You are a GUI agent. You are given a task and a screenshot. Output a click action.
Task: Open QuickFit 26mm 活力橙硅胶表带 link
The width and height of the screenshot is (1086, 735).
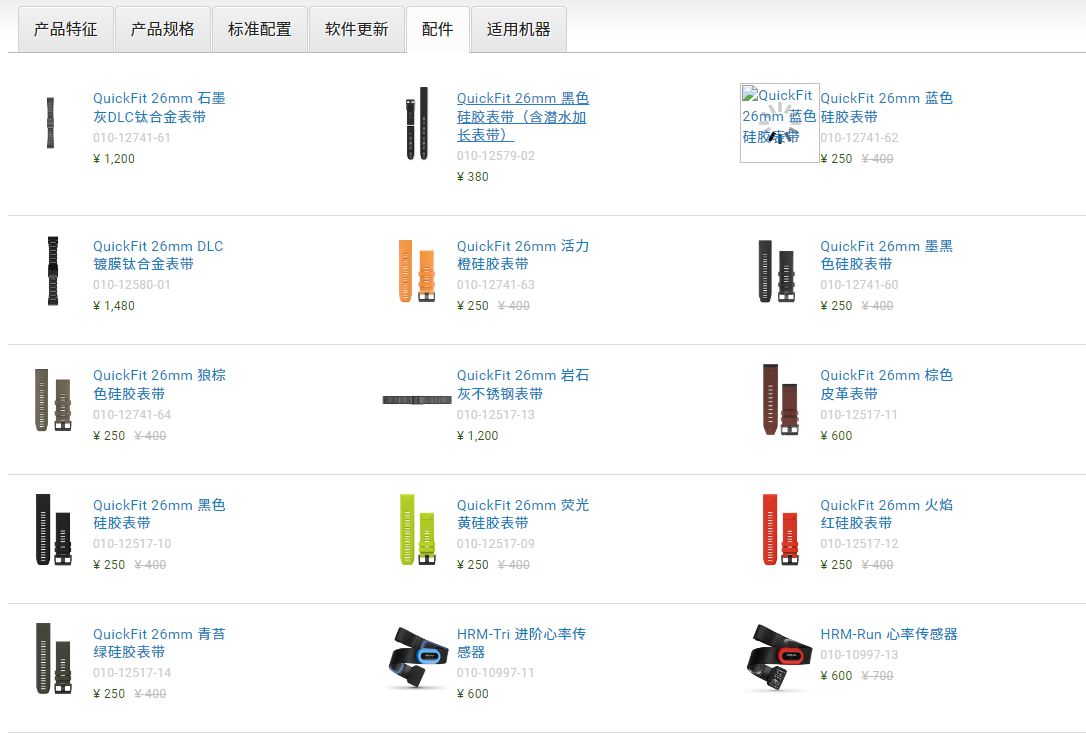523,255
